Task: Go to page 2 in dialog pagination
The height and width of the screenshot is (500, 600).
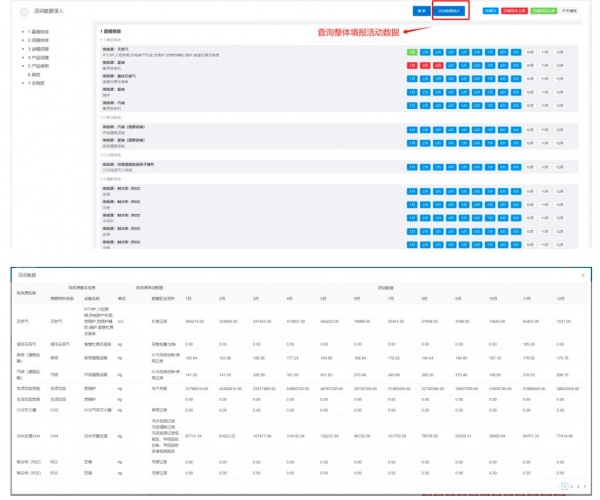Action: (x=572, y=487)
